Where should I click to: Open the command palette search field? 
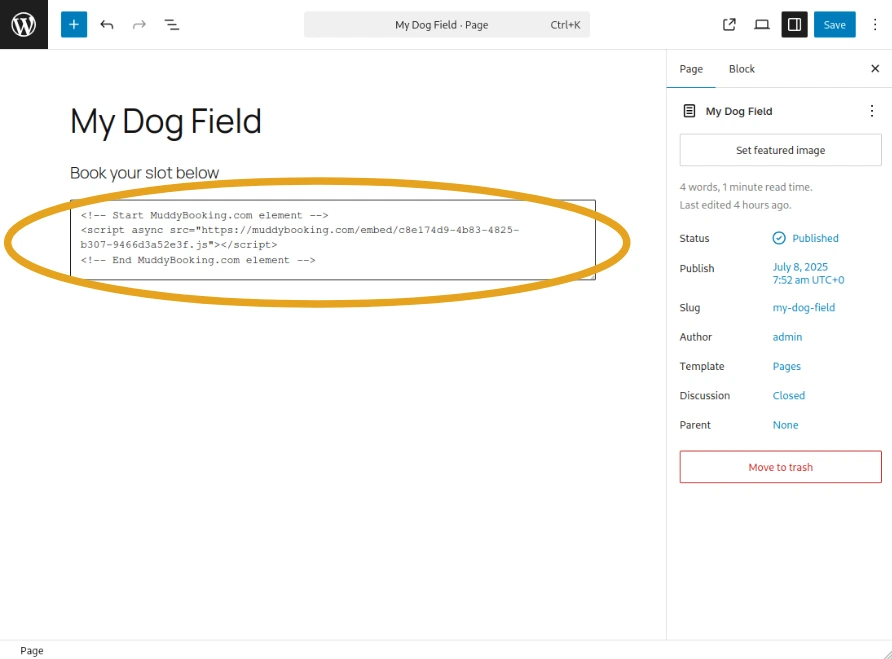pyautogui.click(x=446, y=24)
